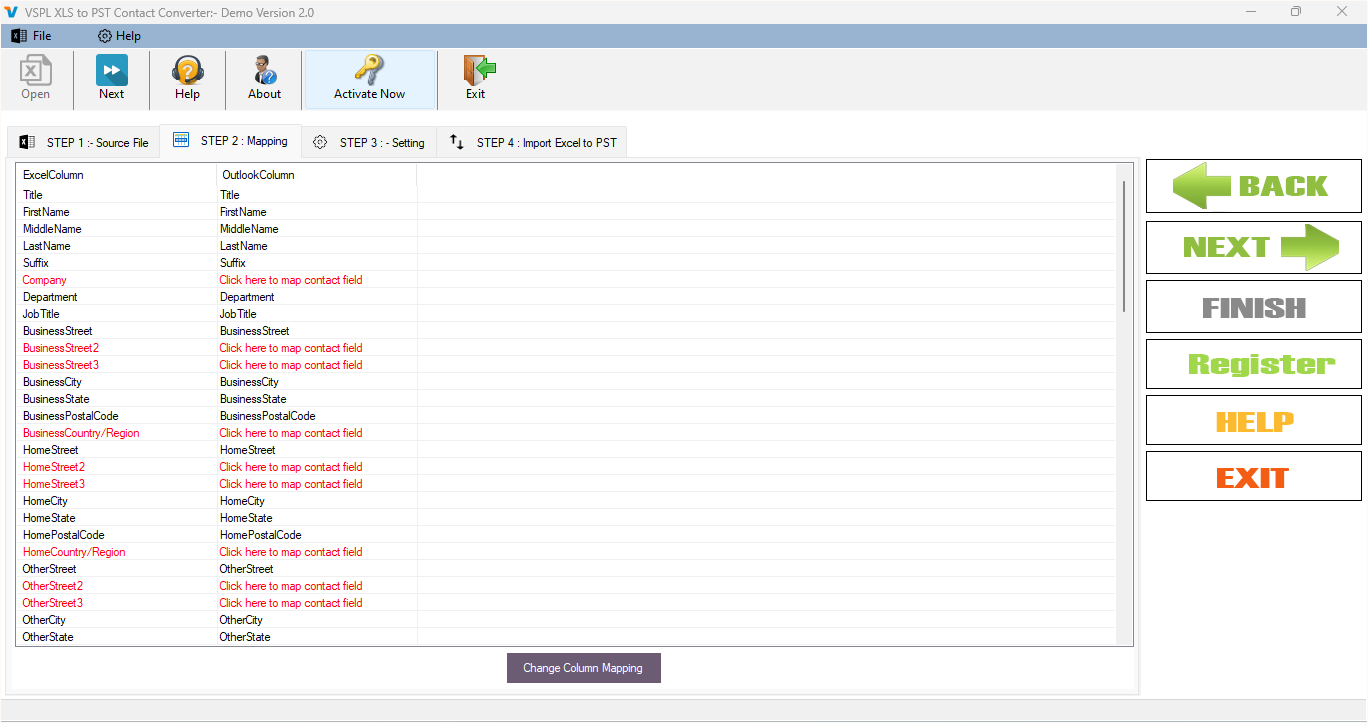Click the orange HELP side button
1368x723 pixels.
point(1254,421)
